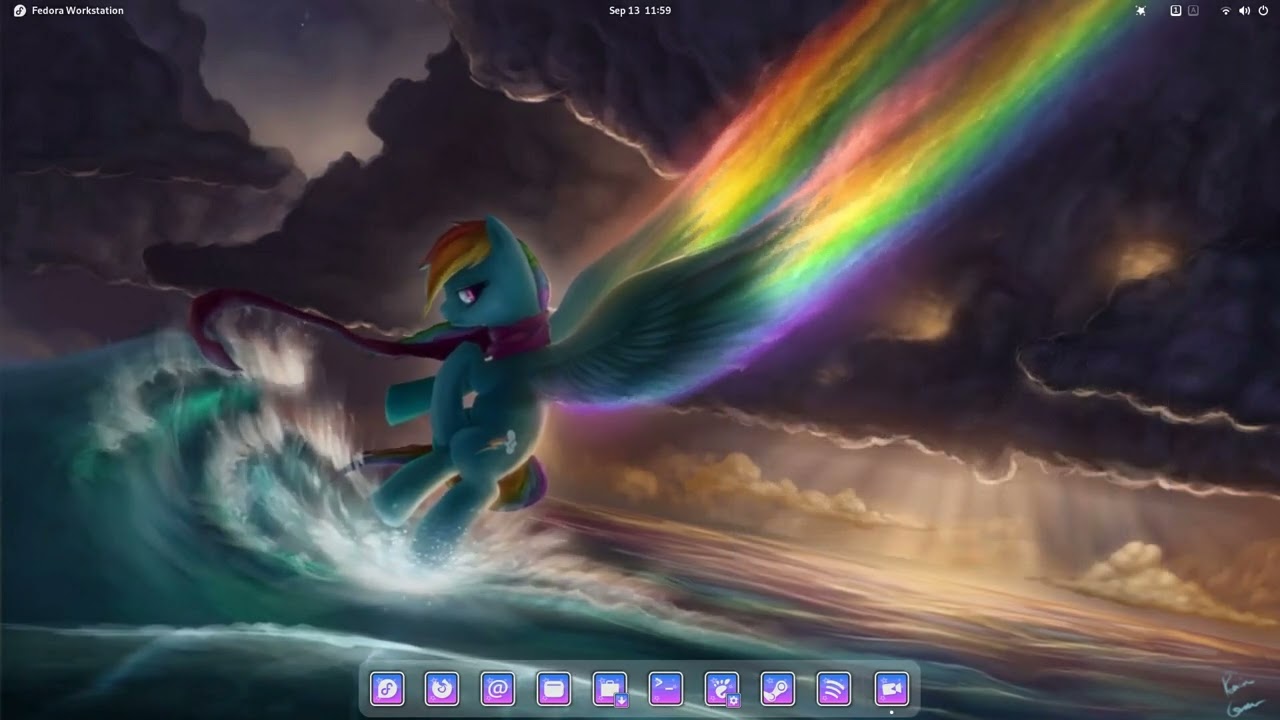Image resolution: width=1280 pixels, height=720 pixels.
Task: Open the Fedora logo app in the dock
Action: (387, 688)
